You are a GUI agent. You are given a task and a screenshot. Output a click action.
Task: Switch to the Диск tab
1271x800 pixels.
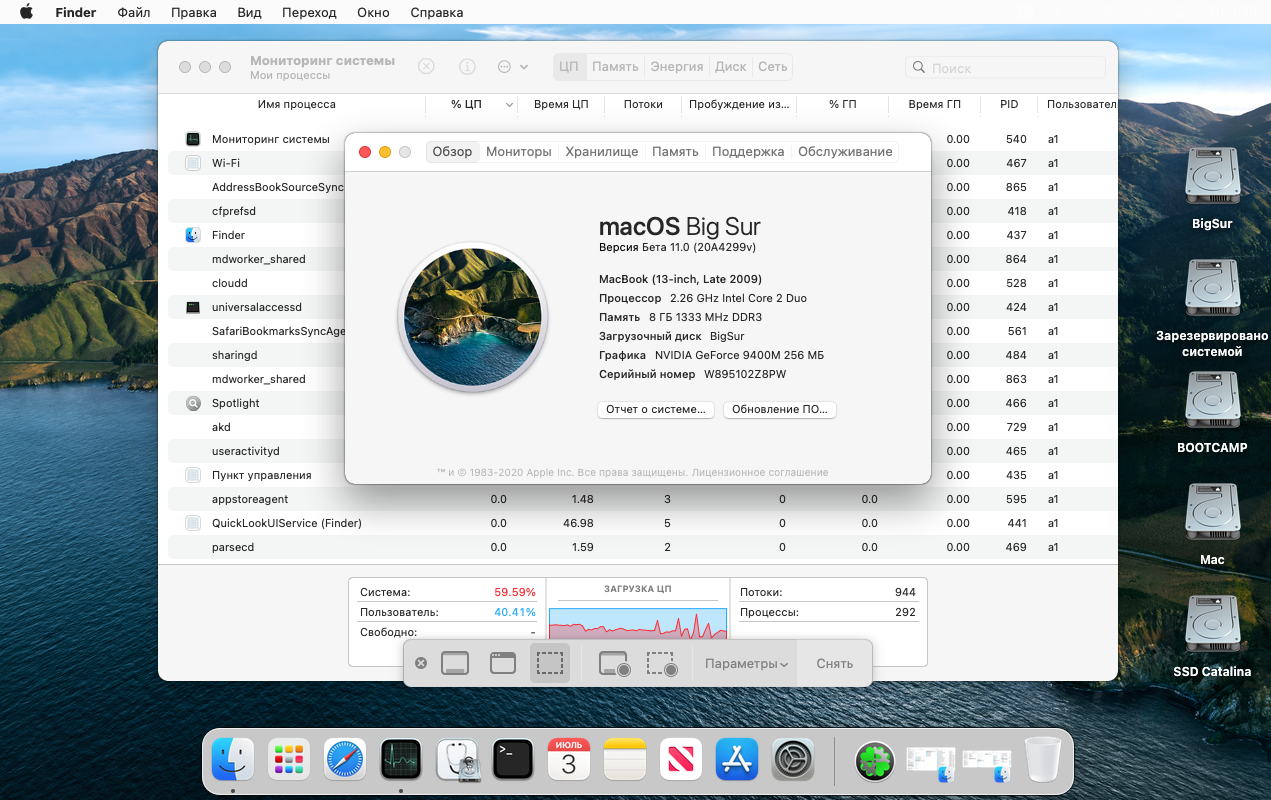731,67
